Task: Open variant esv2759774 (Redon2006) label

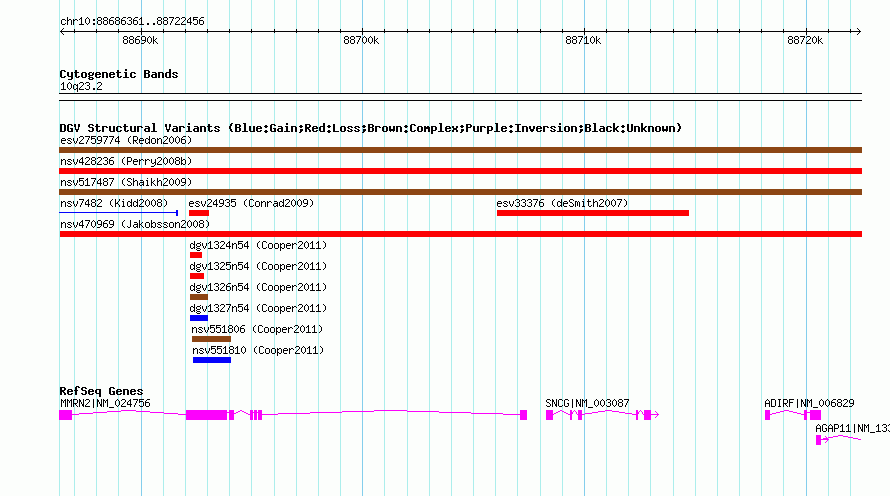Action: pos(126,140)
